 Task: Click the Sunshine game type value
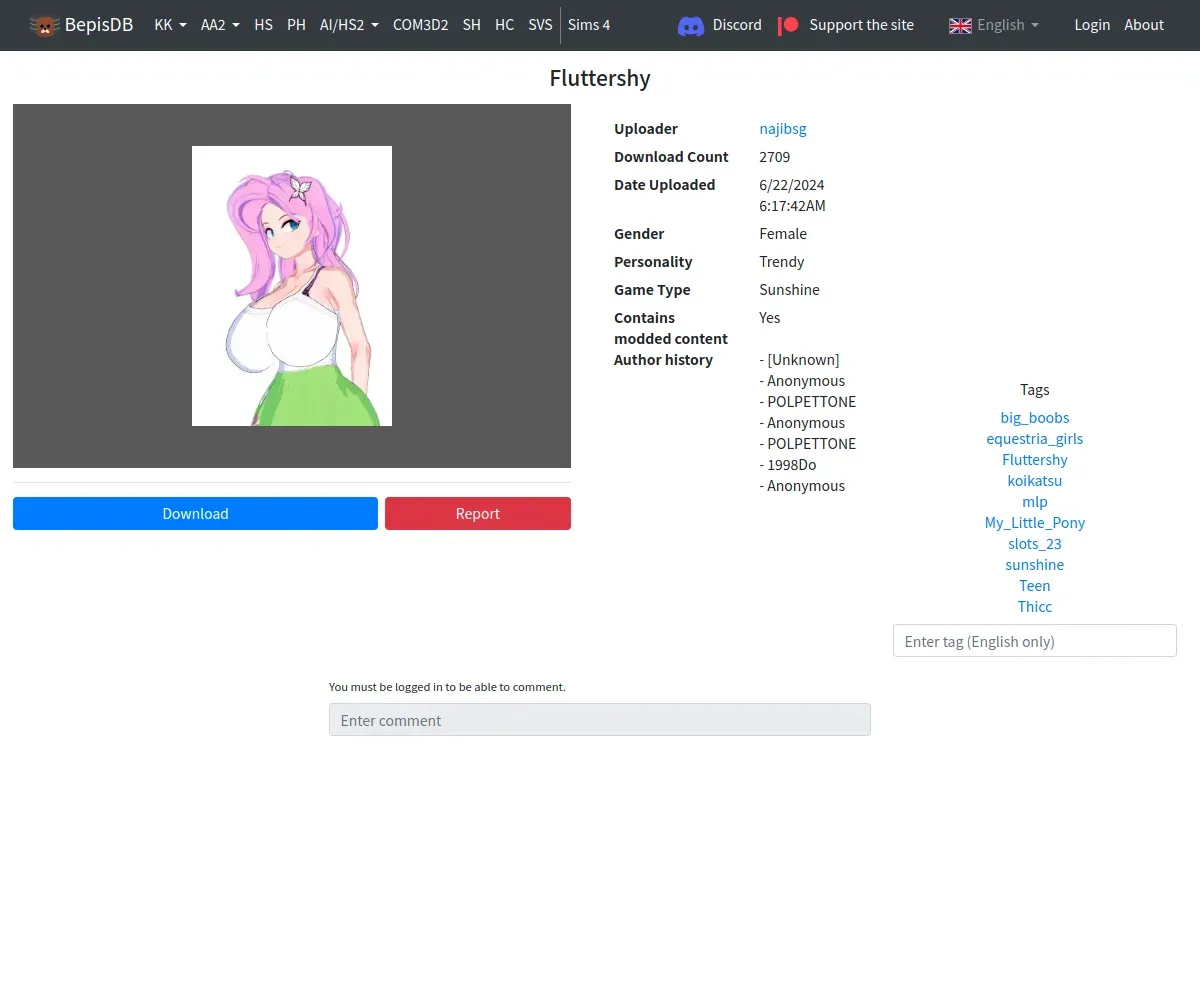click(790, 289)
